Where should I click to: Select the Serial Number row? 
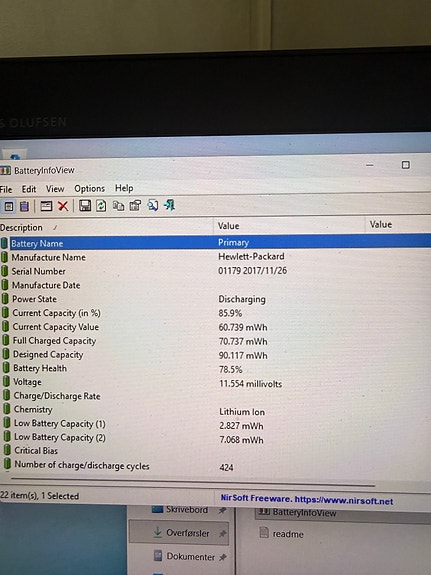pyautogui.click(x=216, y=271)
